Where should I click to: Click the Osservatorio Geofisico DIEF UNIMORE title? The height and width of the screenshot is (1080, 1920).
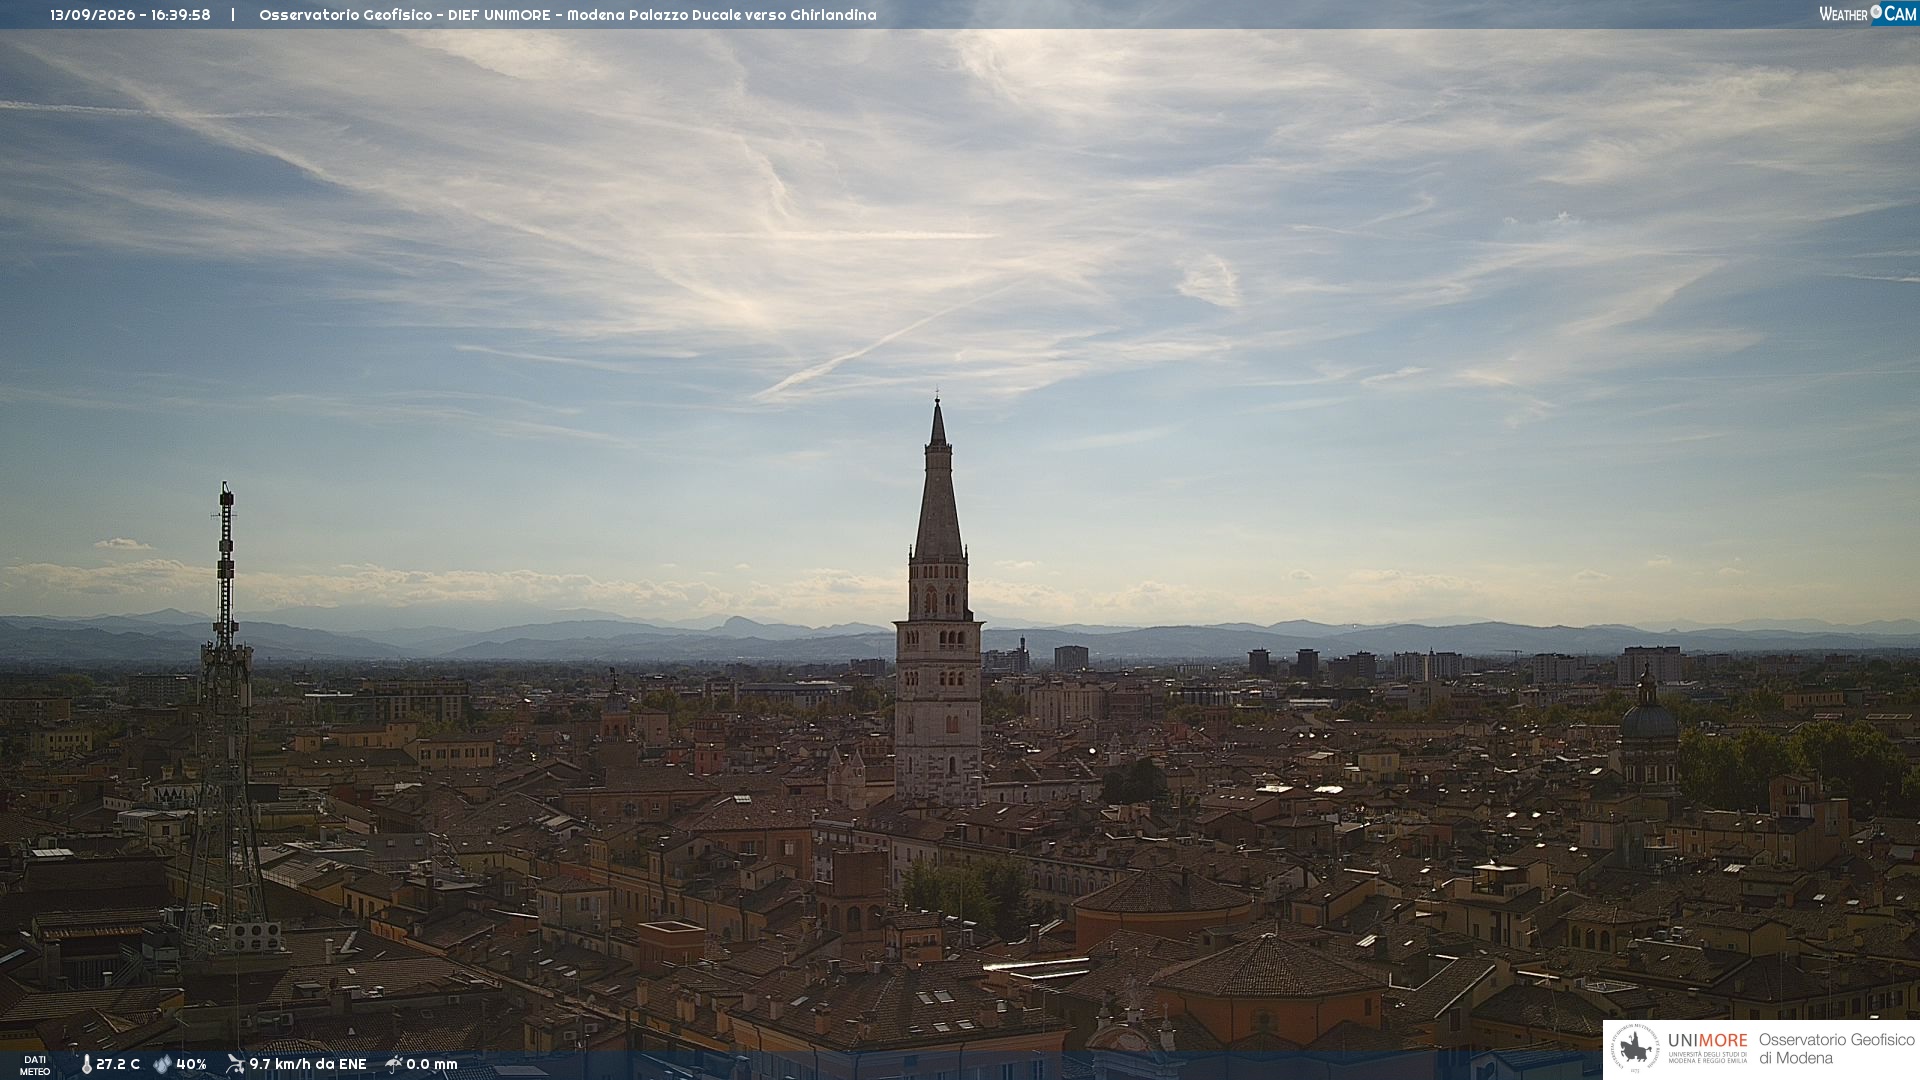pyautogui.click(x=405, y=15)
